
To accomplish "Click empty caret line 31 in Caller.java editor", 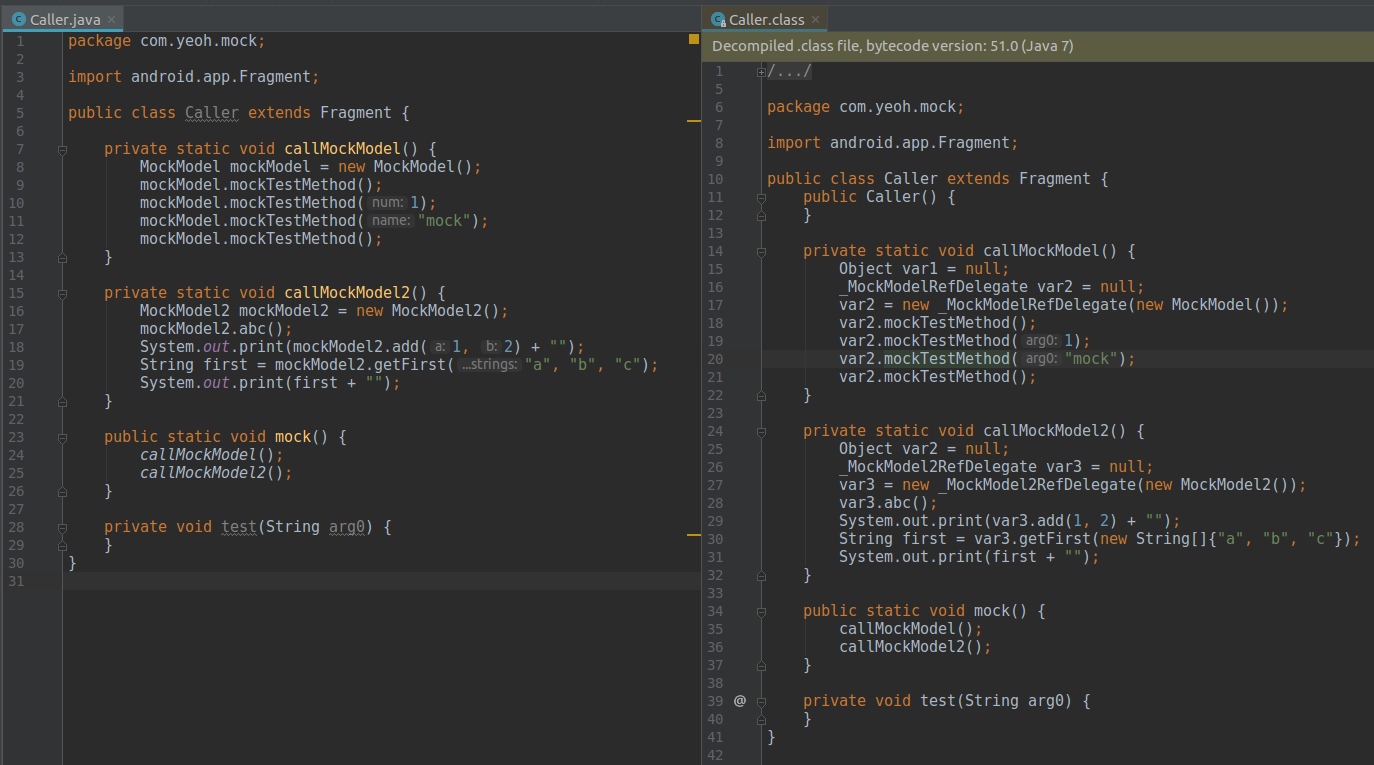I will (380, 581).
